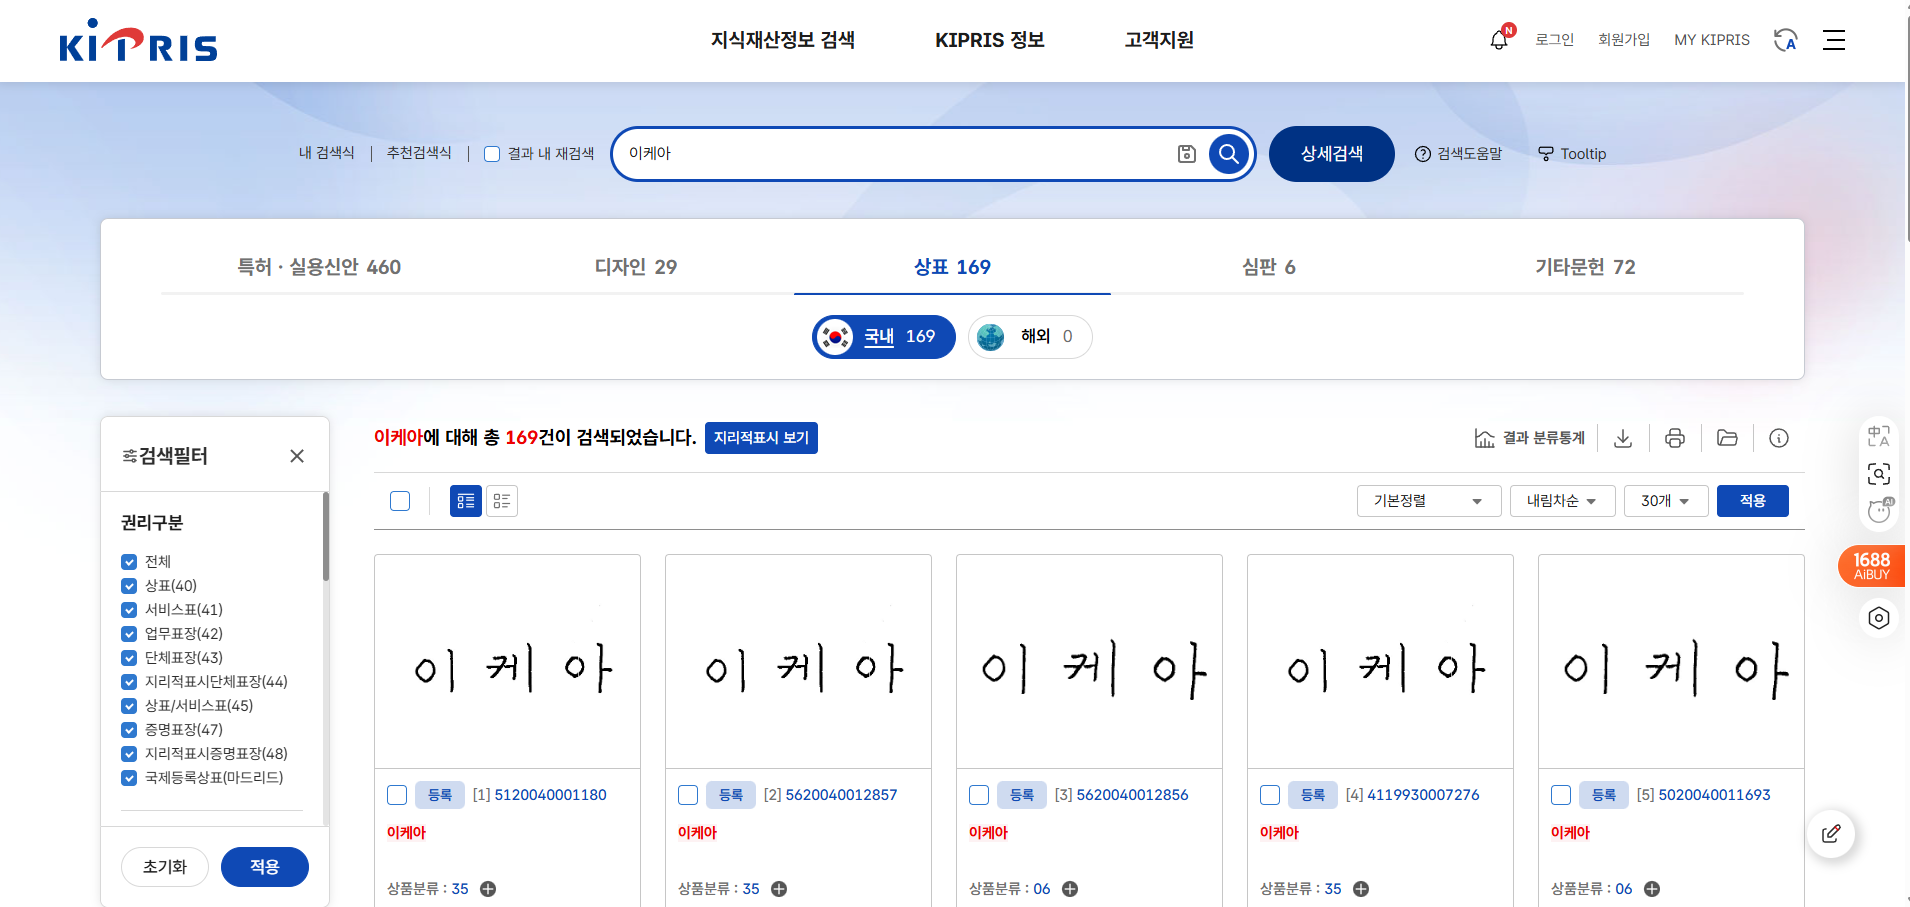Open MY KIPRIS link

coord(1712,40)
